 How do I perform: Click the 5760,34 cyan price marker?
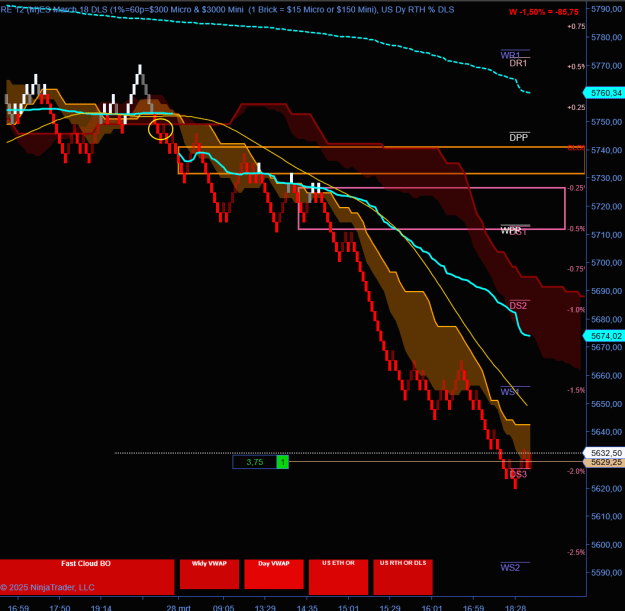click(x=604, y=93)
